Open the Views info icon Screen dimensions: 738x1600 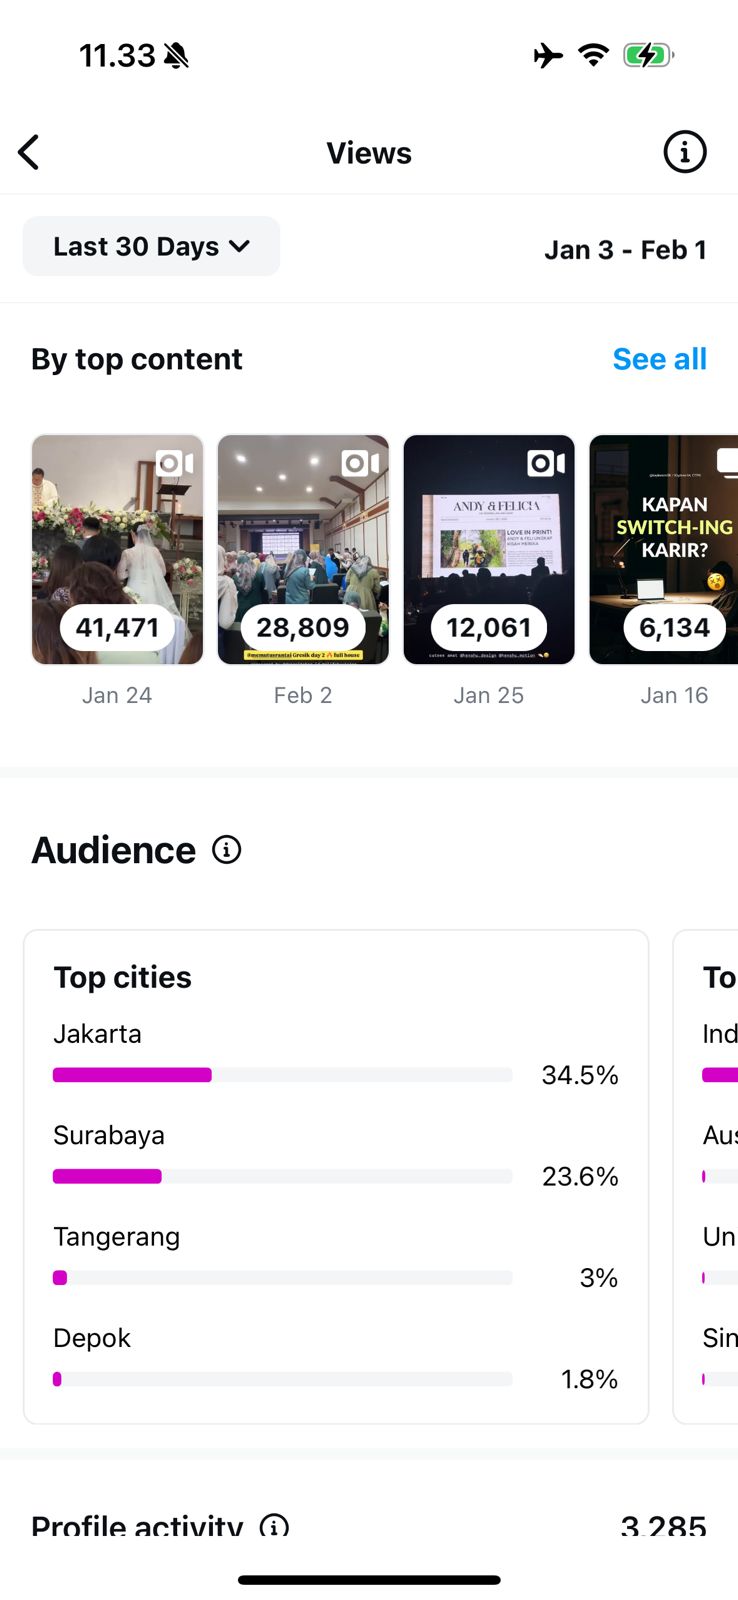click(x=685, y=153)
